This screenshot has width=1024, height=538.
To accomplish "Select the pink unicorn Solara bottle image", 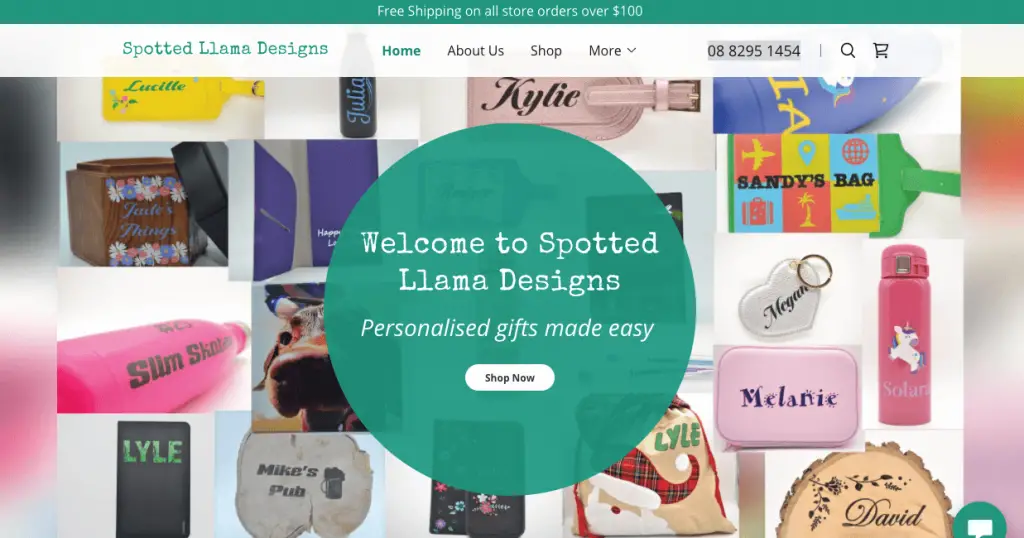I will click(912, 334).
